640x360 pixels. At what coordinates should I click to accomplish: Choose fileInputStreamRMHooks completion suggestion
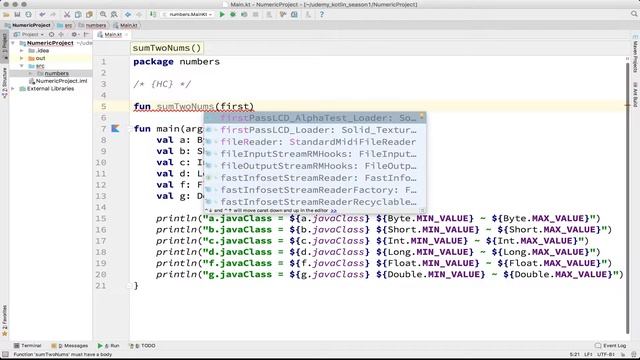click(x=315, y=154)
